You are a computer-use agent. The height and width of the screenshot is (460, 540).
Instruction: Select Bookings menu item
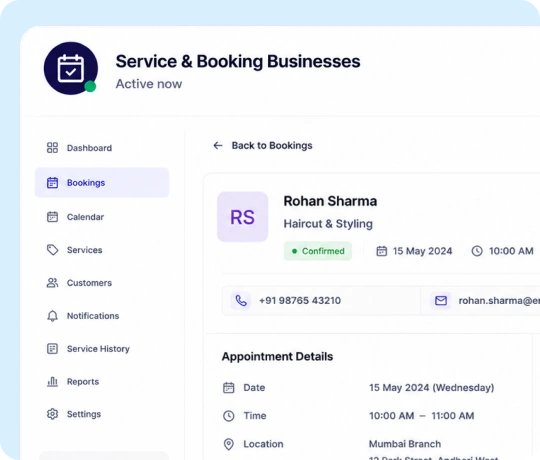click(102, 182)
